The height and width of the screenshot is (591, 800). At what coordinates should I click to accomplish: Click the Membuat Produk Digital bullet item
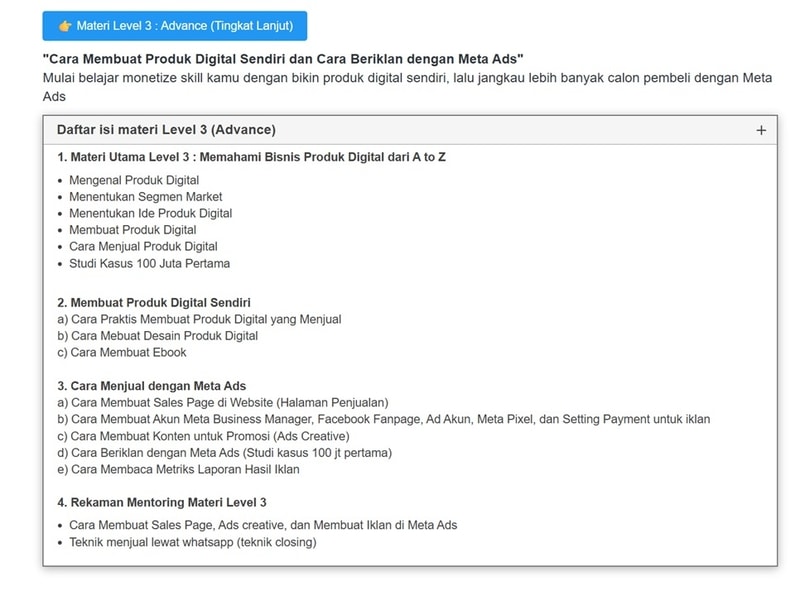click(x=132, y=230)
